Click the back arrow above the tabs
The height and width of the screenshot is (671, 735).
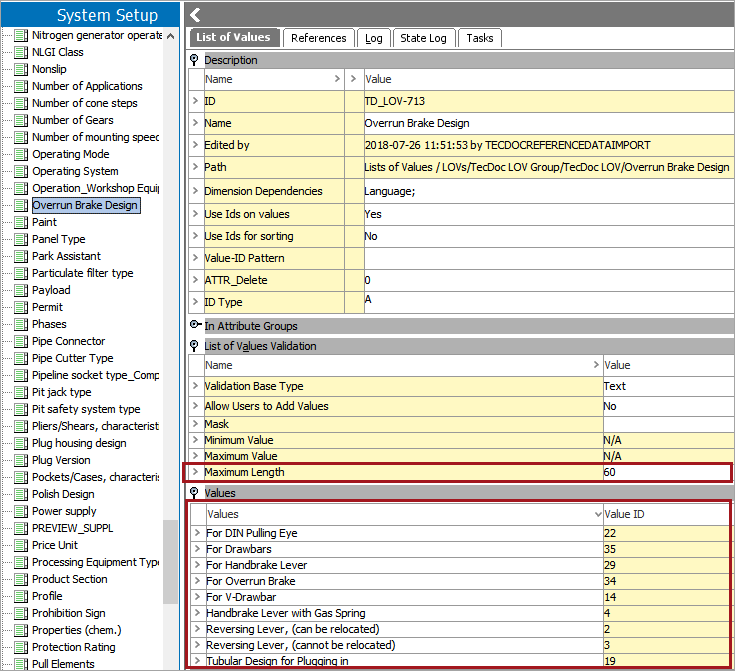196,14
